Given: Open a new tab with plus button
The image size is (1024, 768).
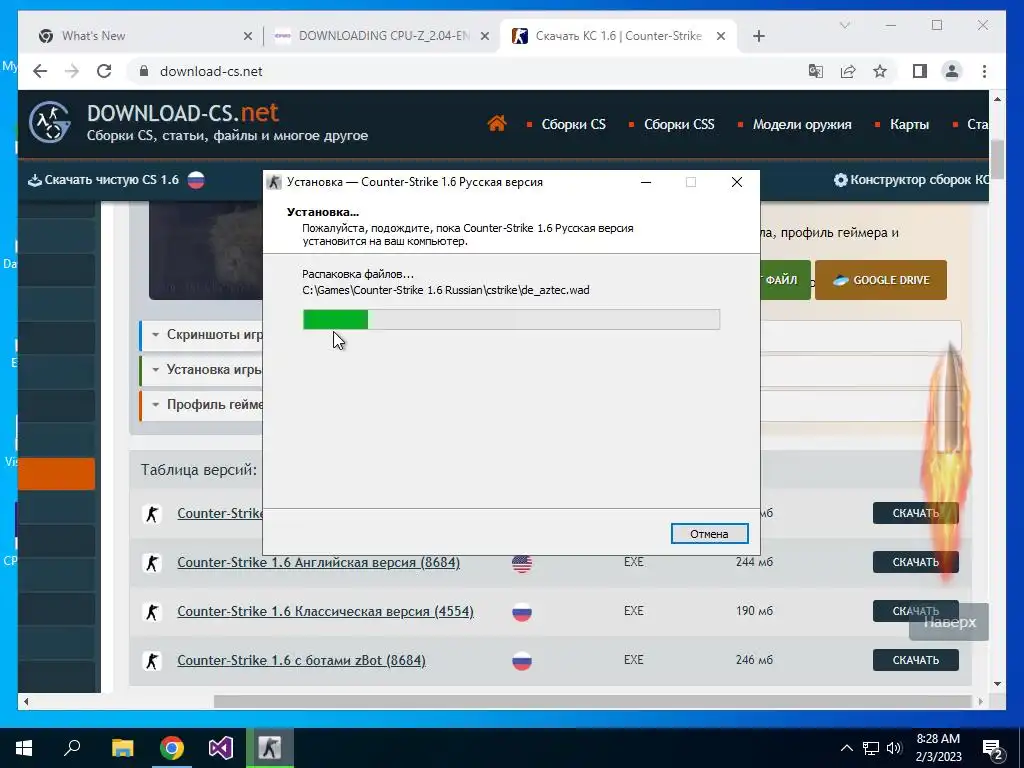Looking at the screenshot, I should pos(758,36).
